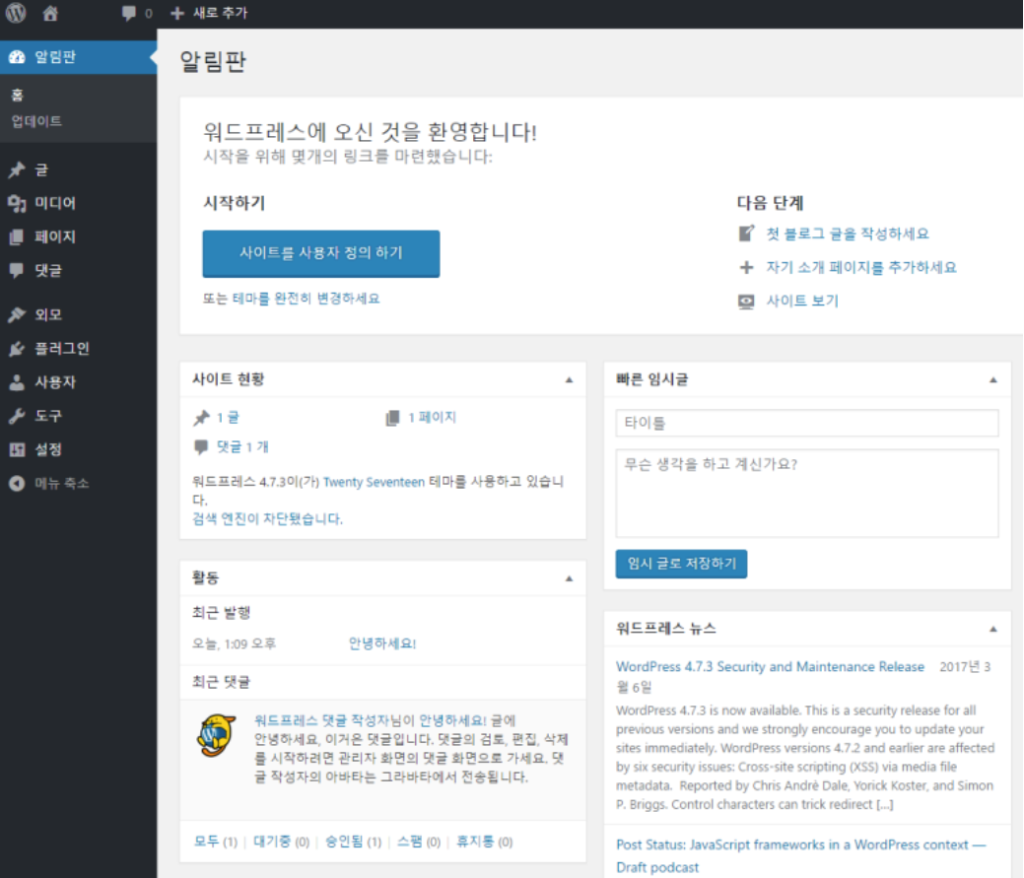
Task: Click the edit icon beside 첫 블로그 글을 작성하세요
Action: click(x=746, y=233)
